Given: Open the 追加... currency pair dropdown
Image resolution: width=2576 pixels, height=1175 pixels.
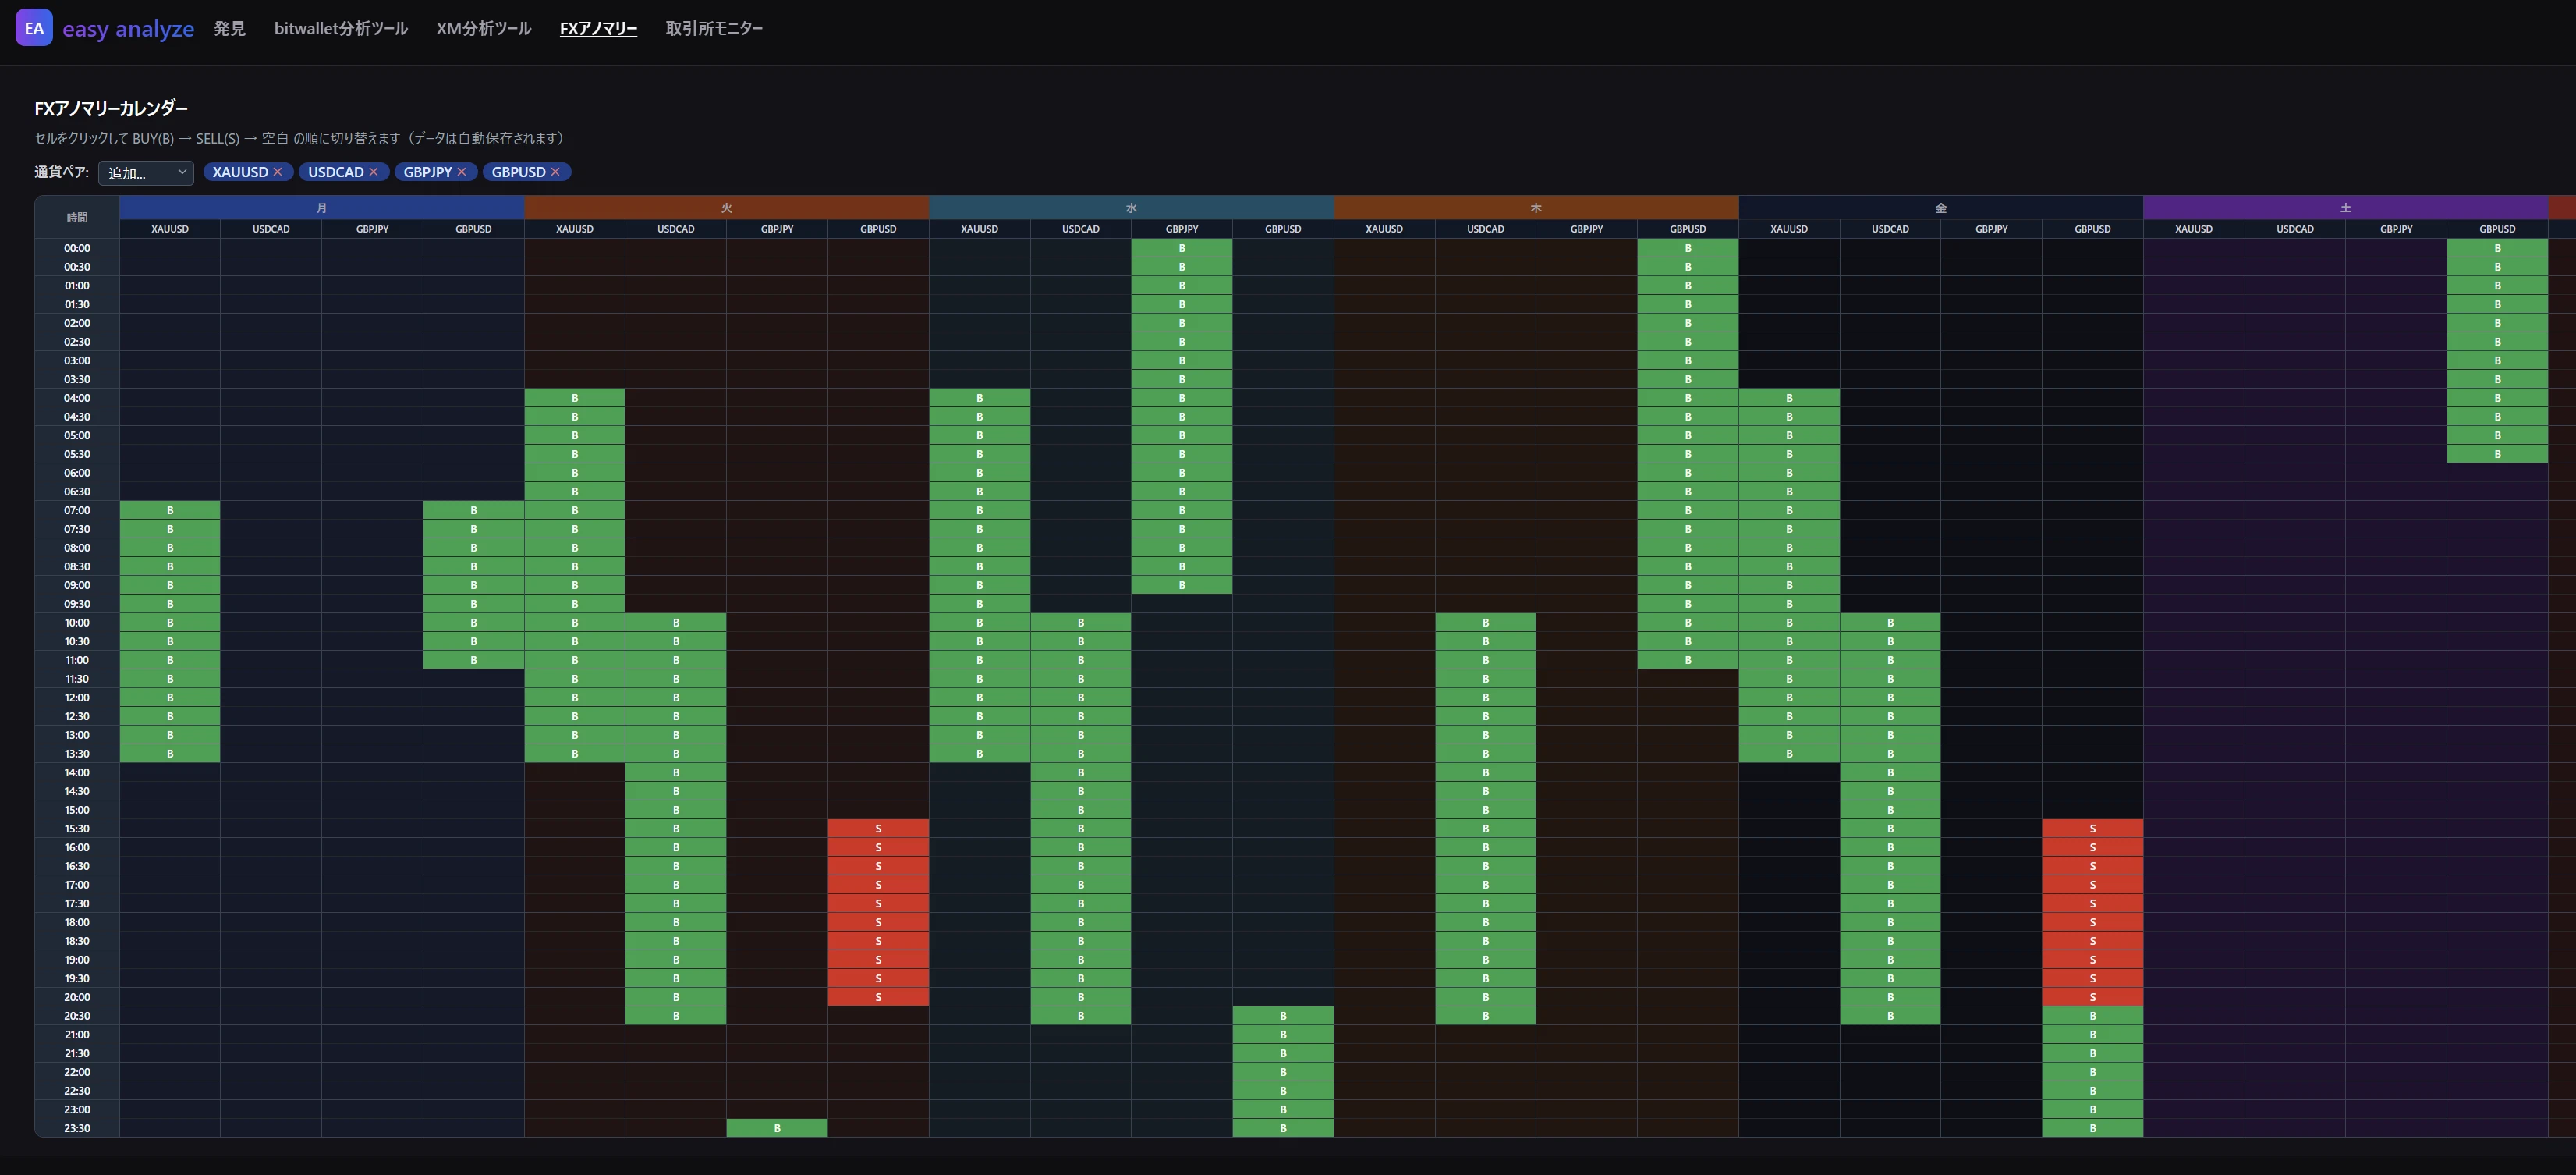Looking at the screenshot, I should point(146,173).
